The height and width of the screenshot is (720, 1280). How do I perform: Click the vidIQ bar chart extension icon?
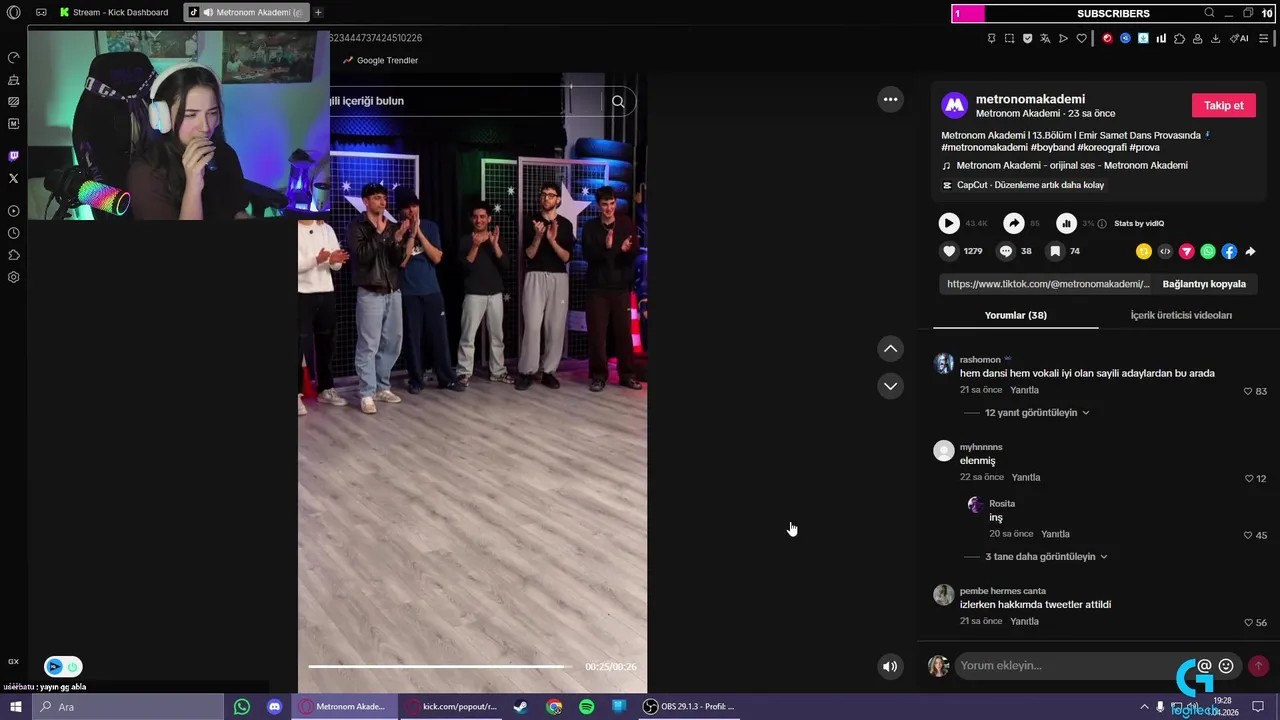pos(1161,38)
